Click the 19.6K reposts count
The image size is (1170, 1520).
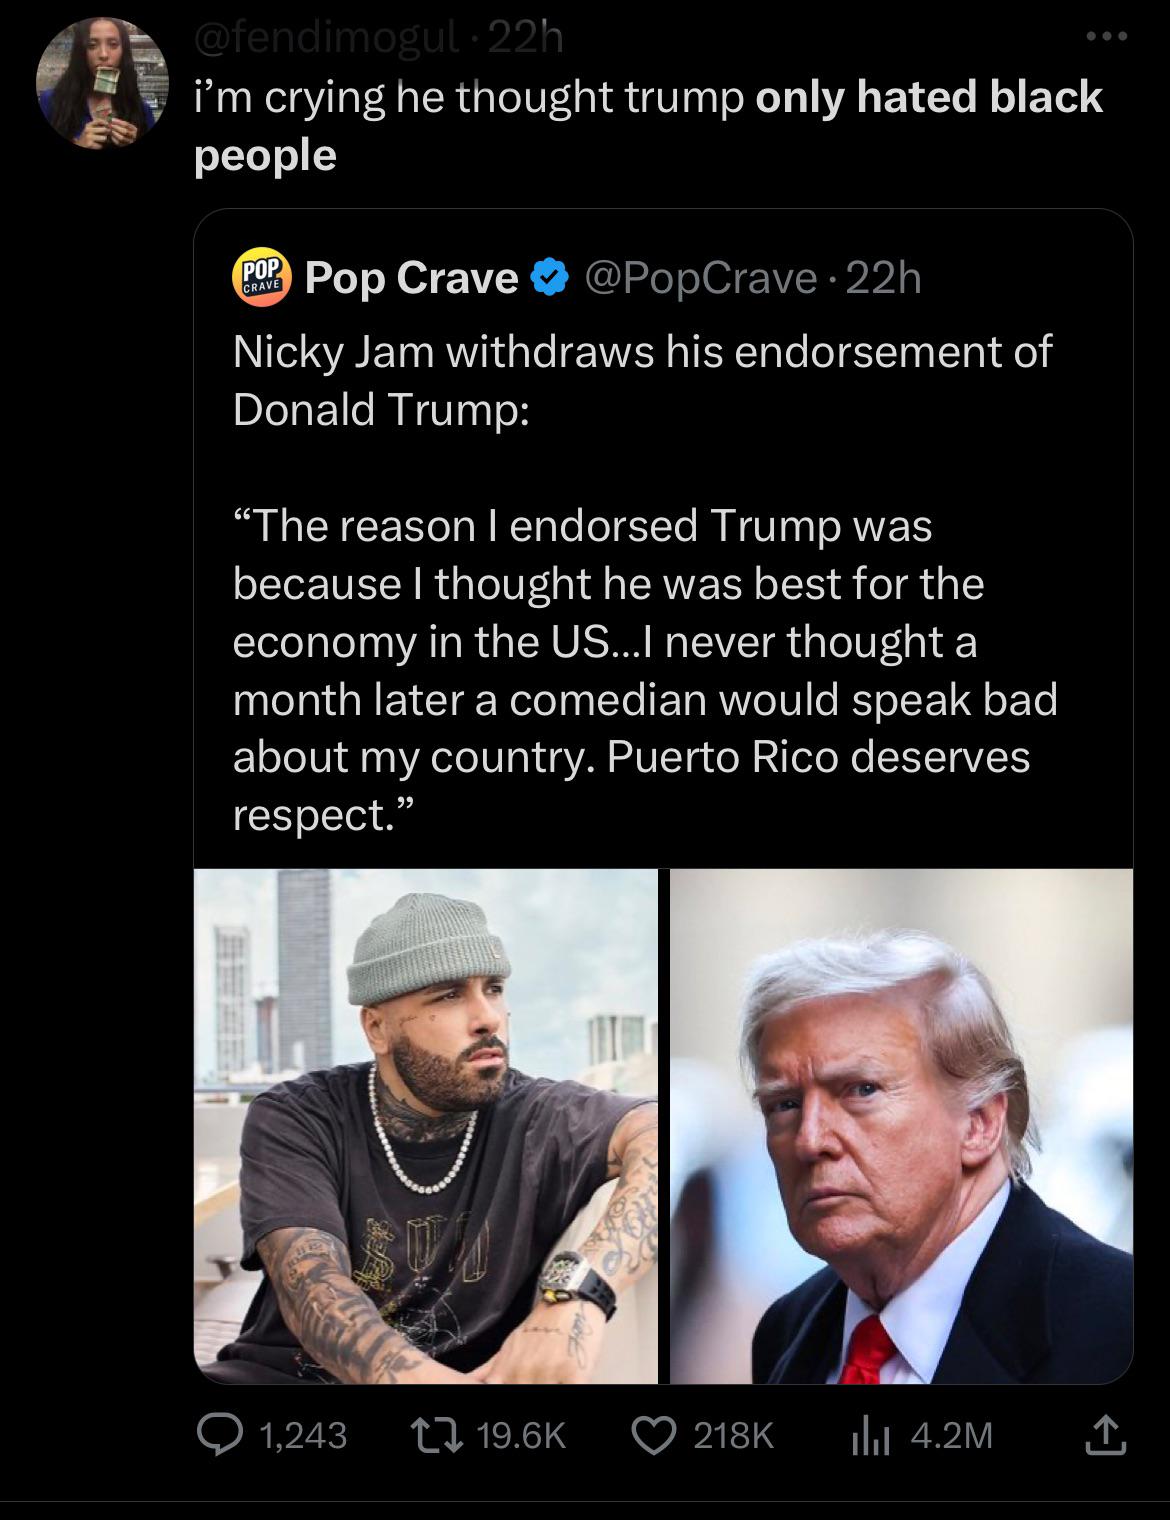coord(522,1435)
